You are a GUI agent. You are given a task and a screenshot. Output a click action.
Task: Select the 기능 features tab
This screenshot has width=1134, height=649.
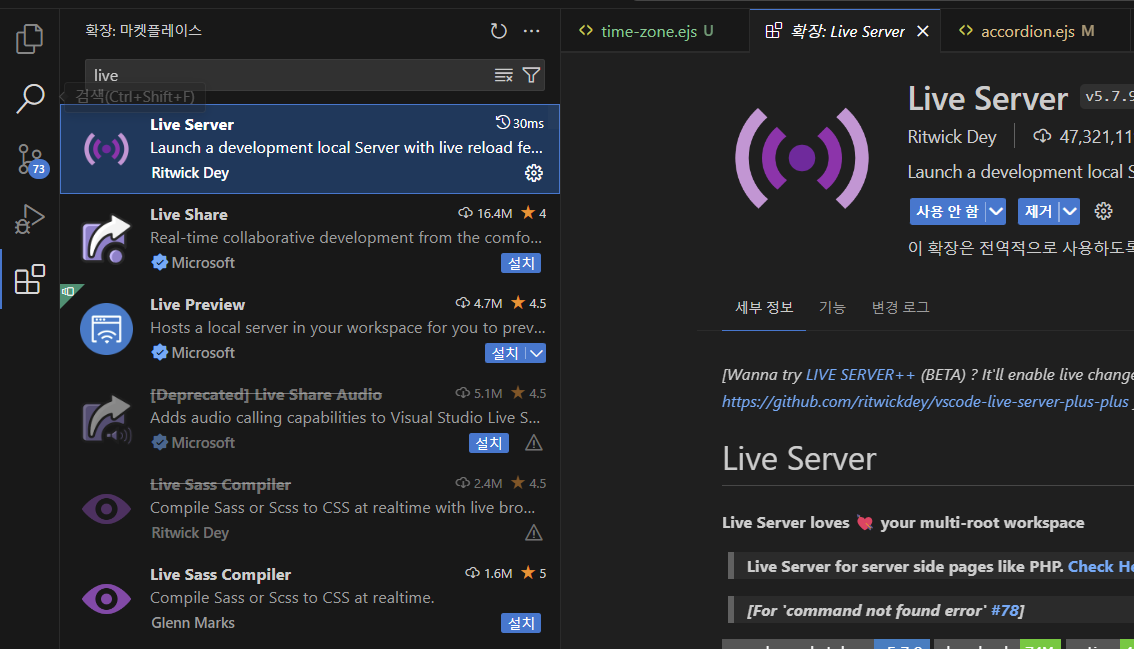832,307
